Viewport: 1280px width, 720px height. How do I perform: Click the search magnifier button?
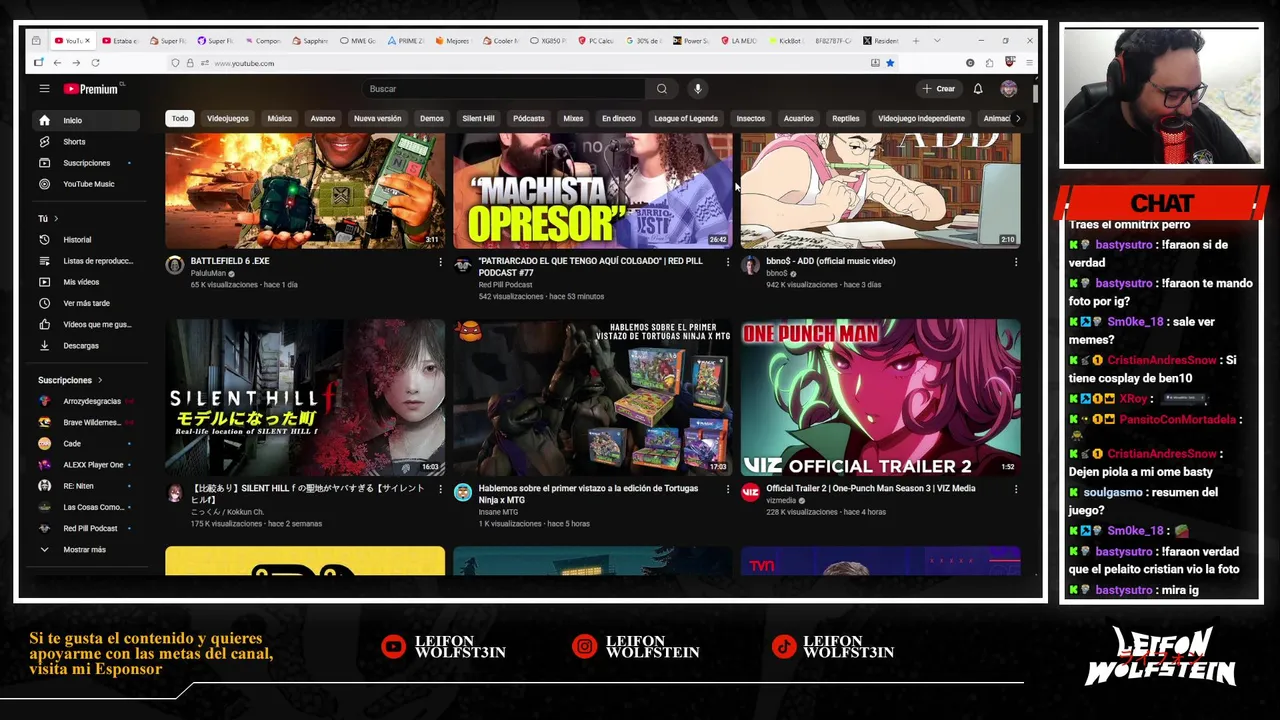(x=661, y=89)
